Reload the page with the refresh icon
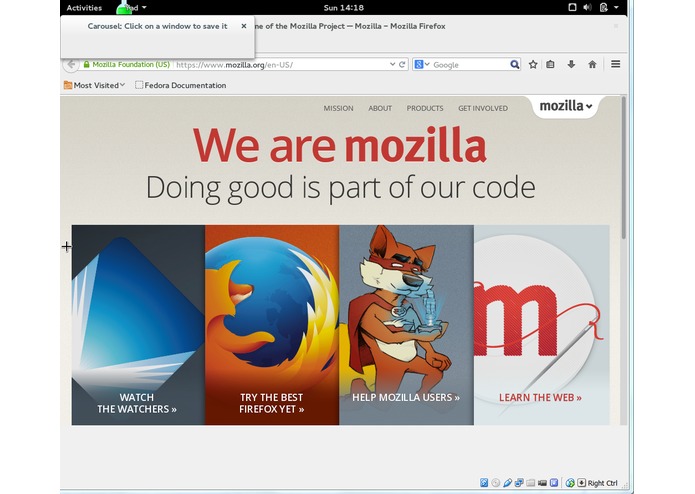The image size is (695, 494). tap(402, 65)
